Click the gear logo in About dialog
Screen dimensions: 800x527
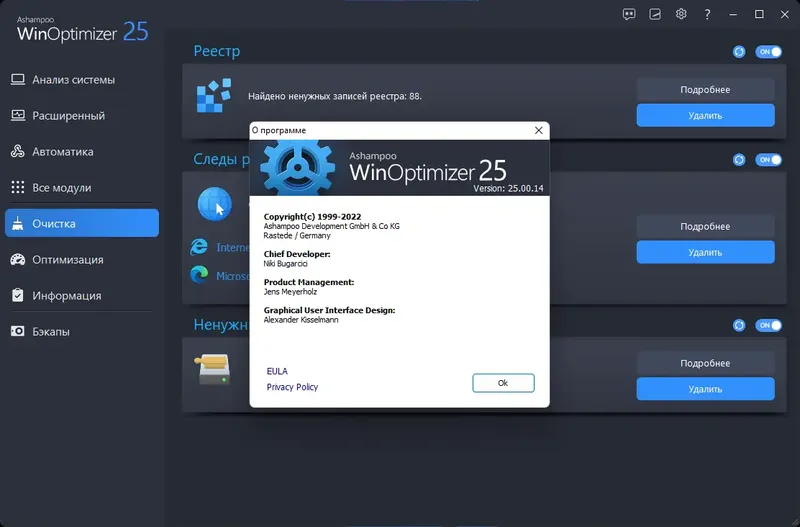(297, 168)
